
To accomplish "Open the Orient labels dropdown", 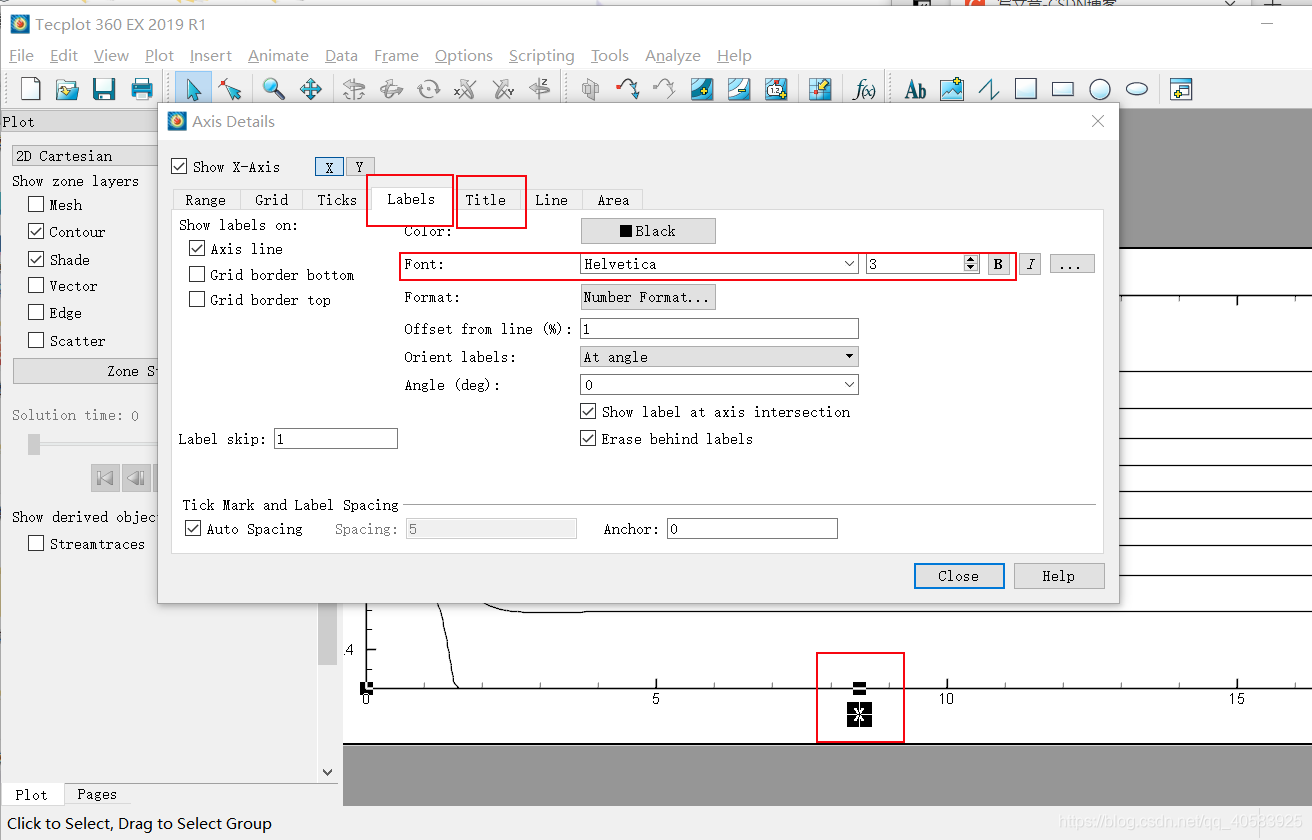I will coord(719,356).
